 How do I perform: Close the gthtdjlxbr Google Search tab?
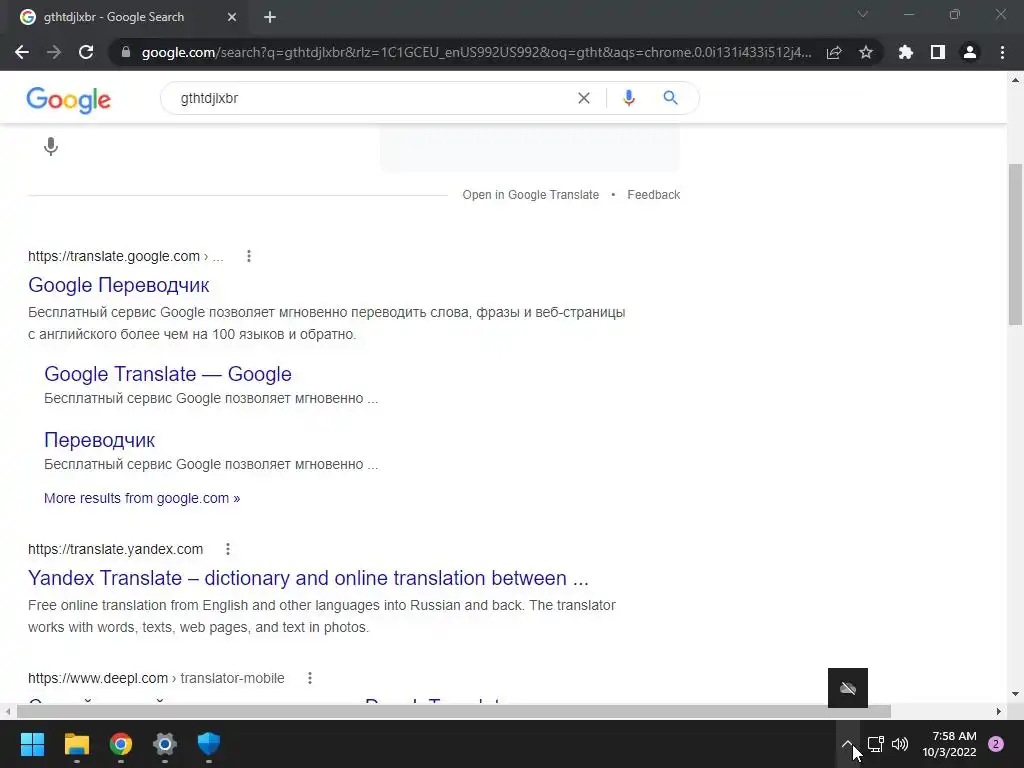232,18
